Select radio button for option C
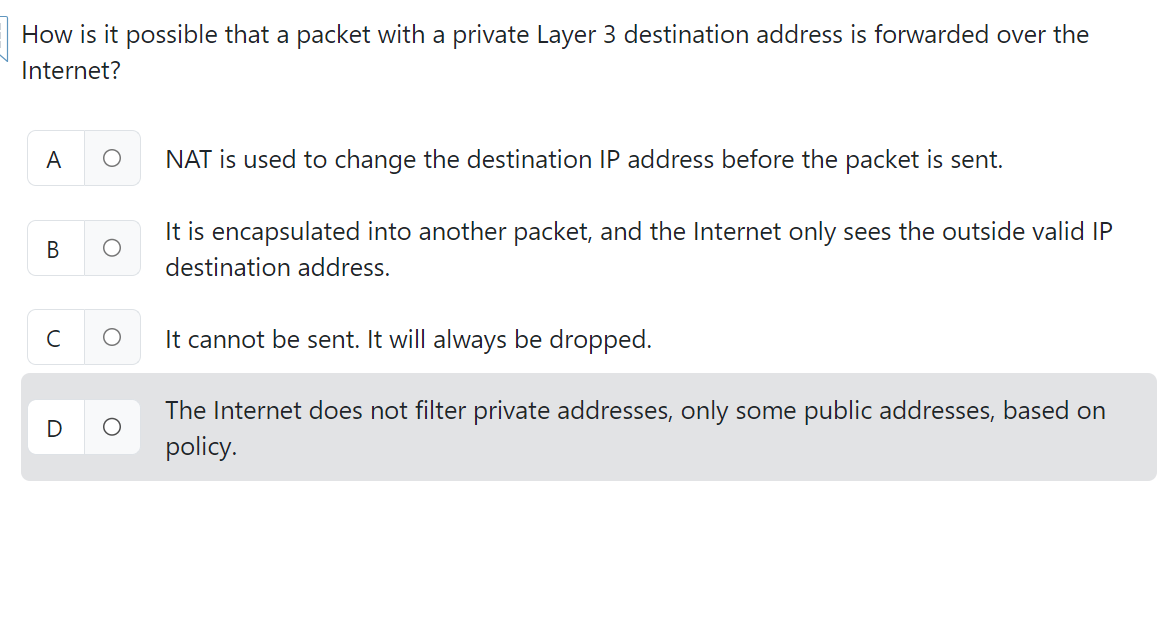1165x638 pixels. click(112, 337)
